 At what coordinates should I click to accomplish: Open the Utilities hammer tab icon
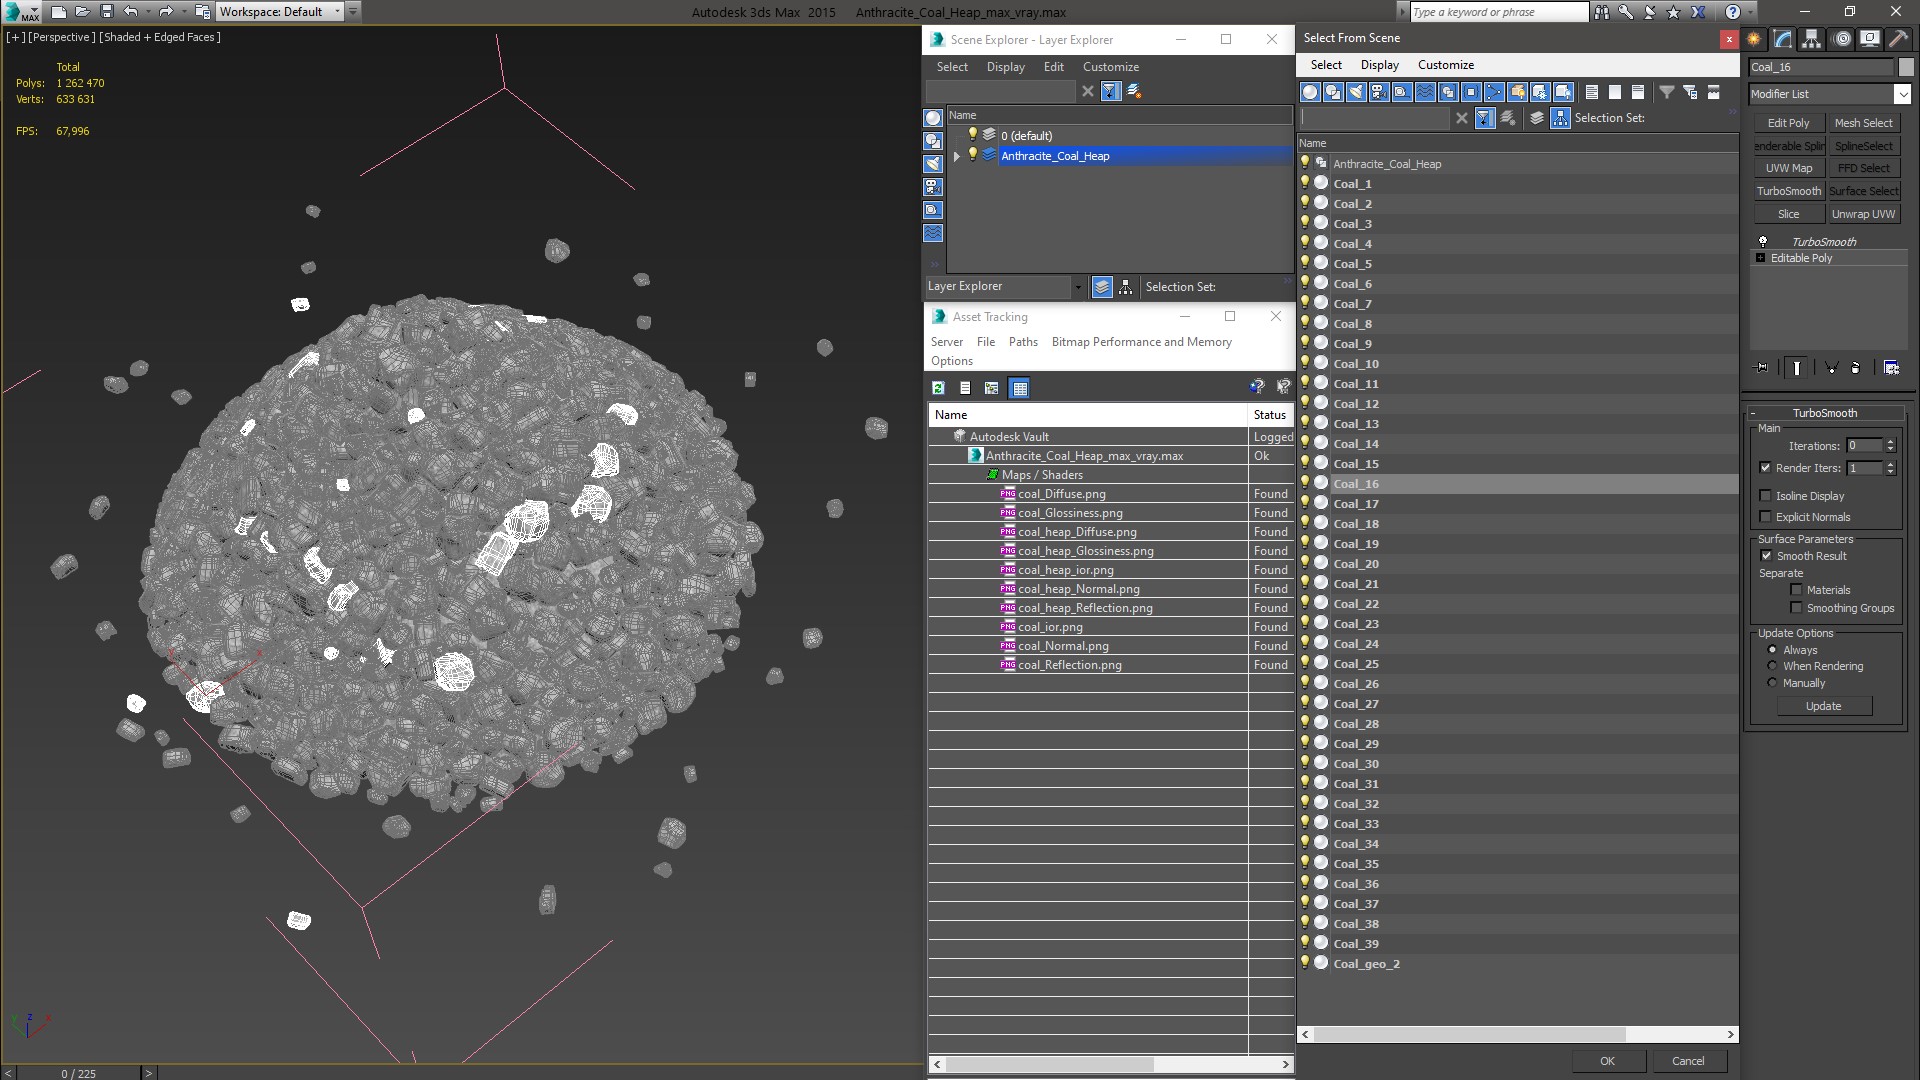1898,39
